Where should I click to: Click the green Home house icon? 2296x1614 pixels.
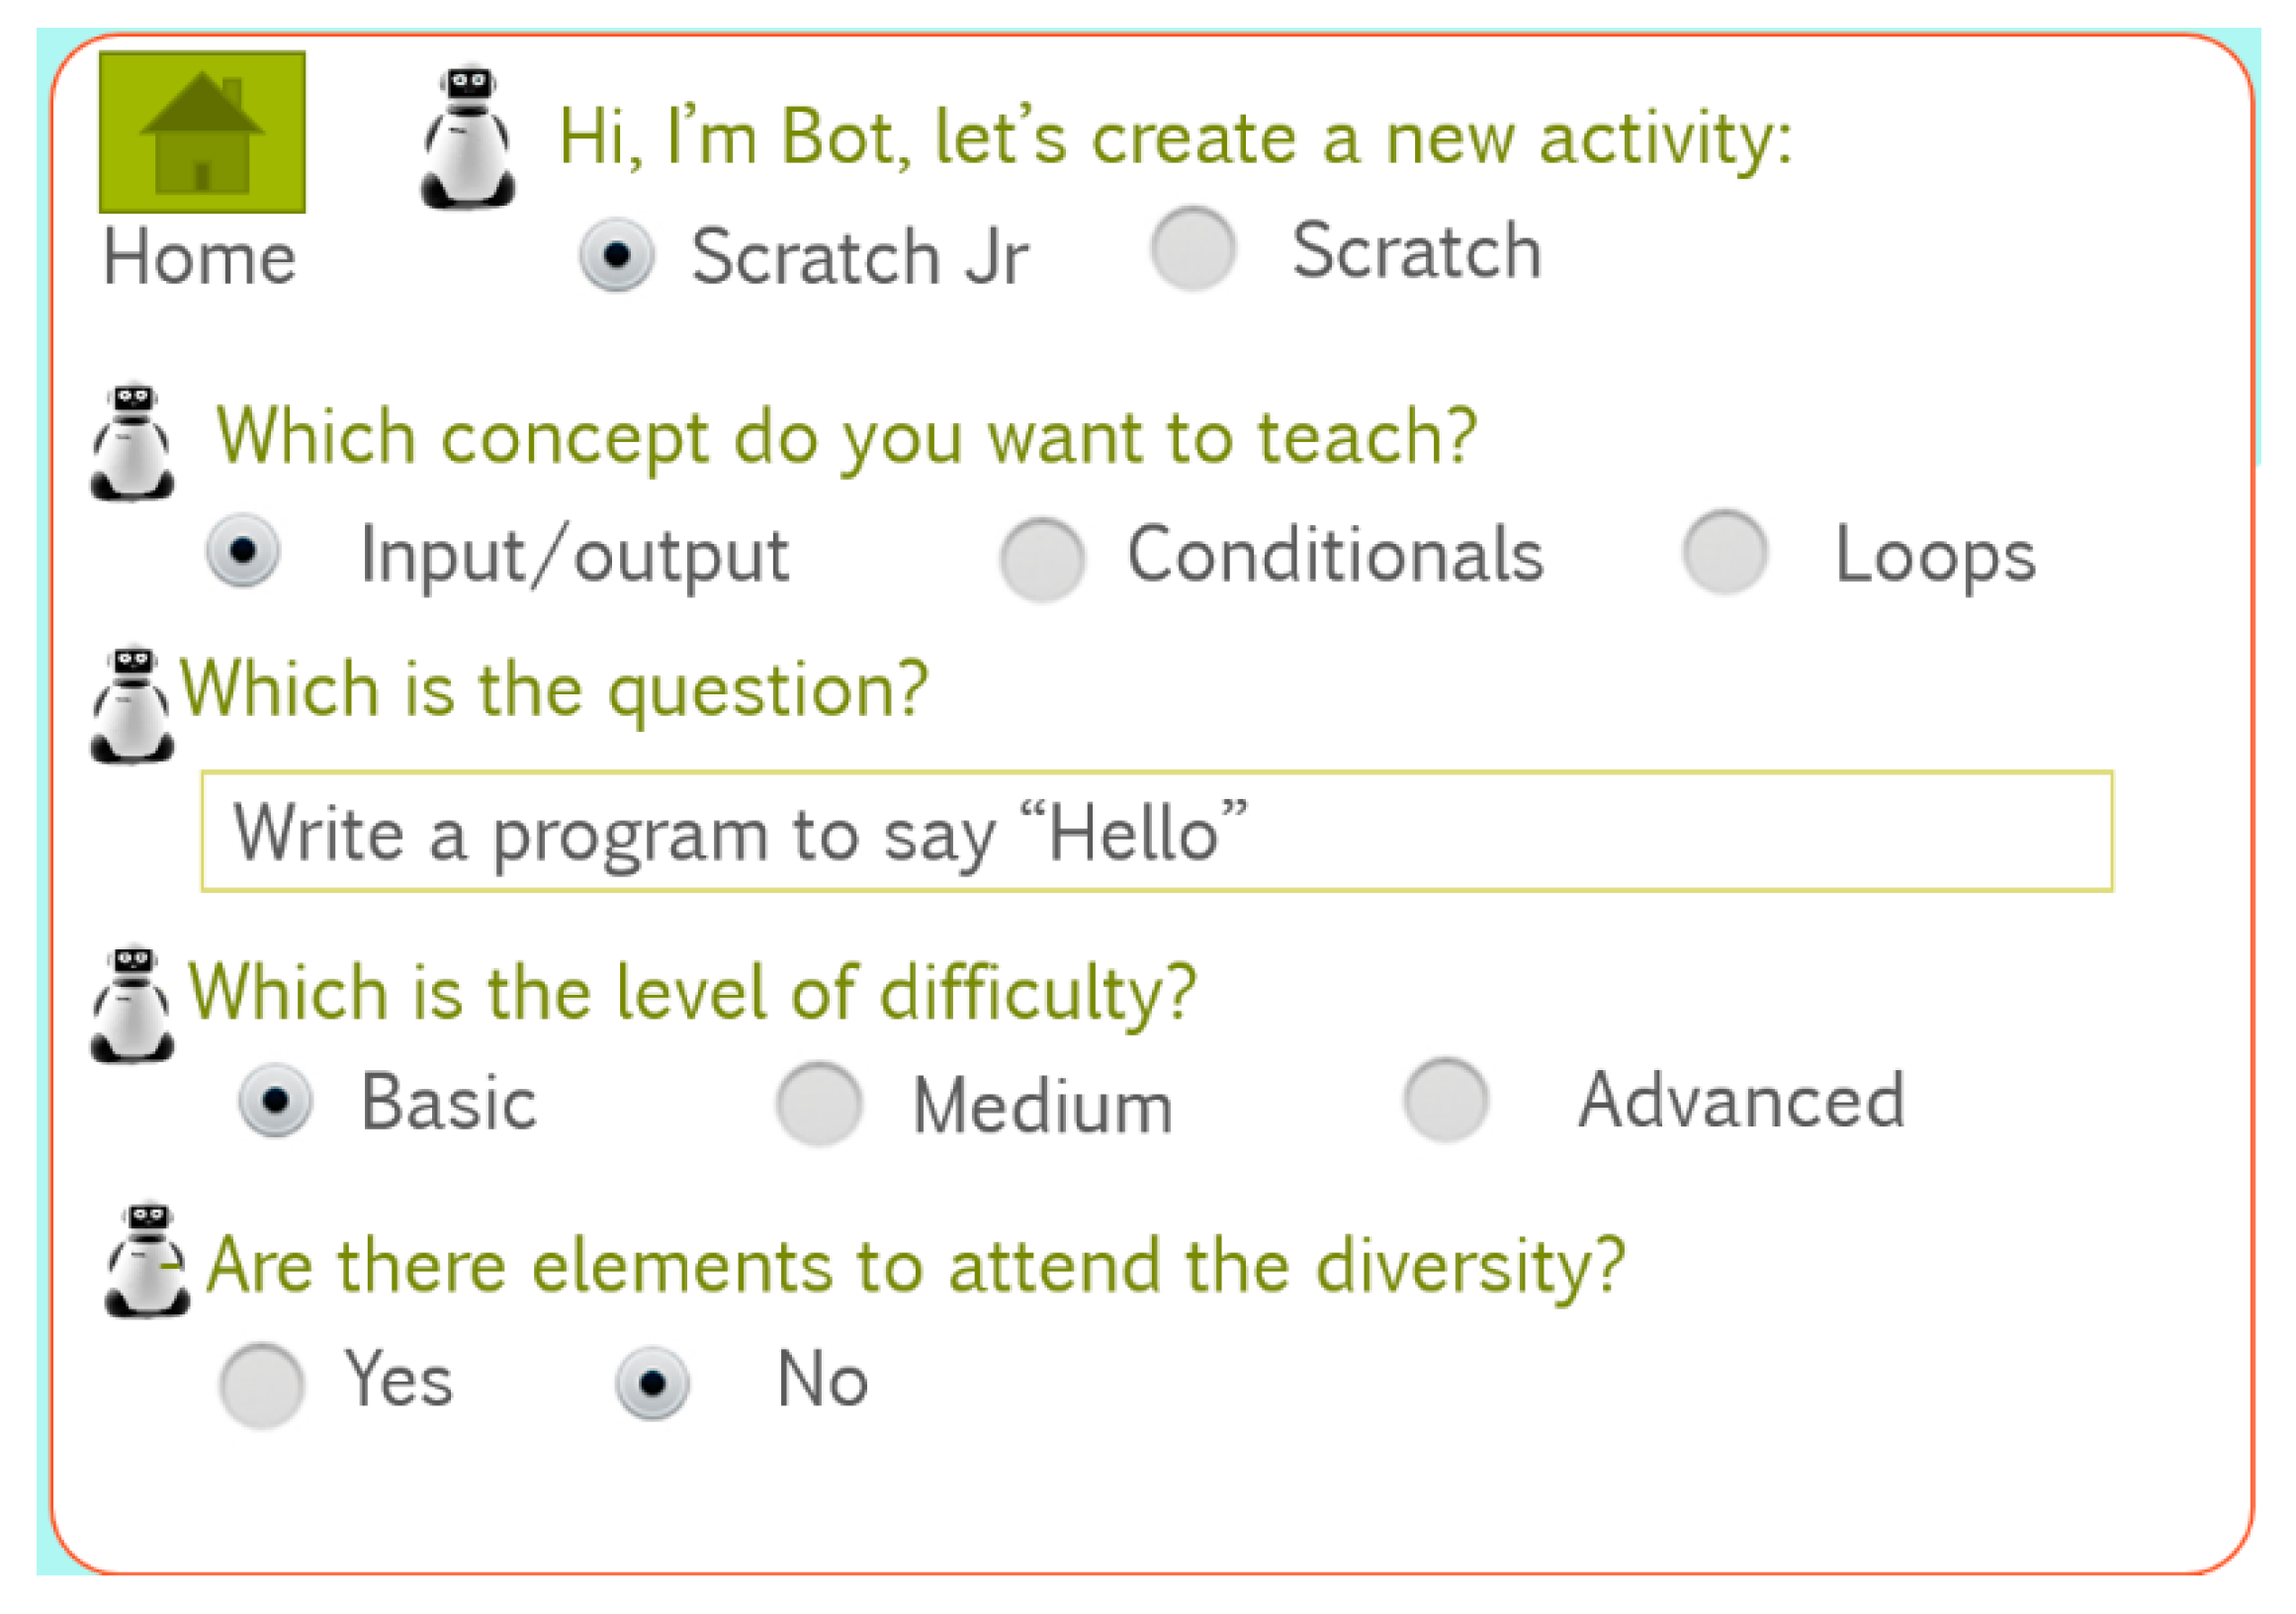tap(202, 132)
